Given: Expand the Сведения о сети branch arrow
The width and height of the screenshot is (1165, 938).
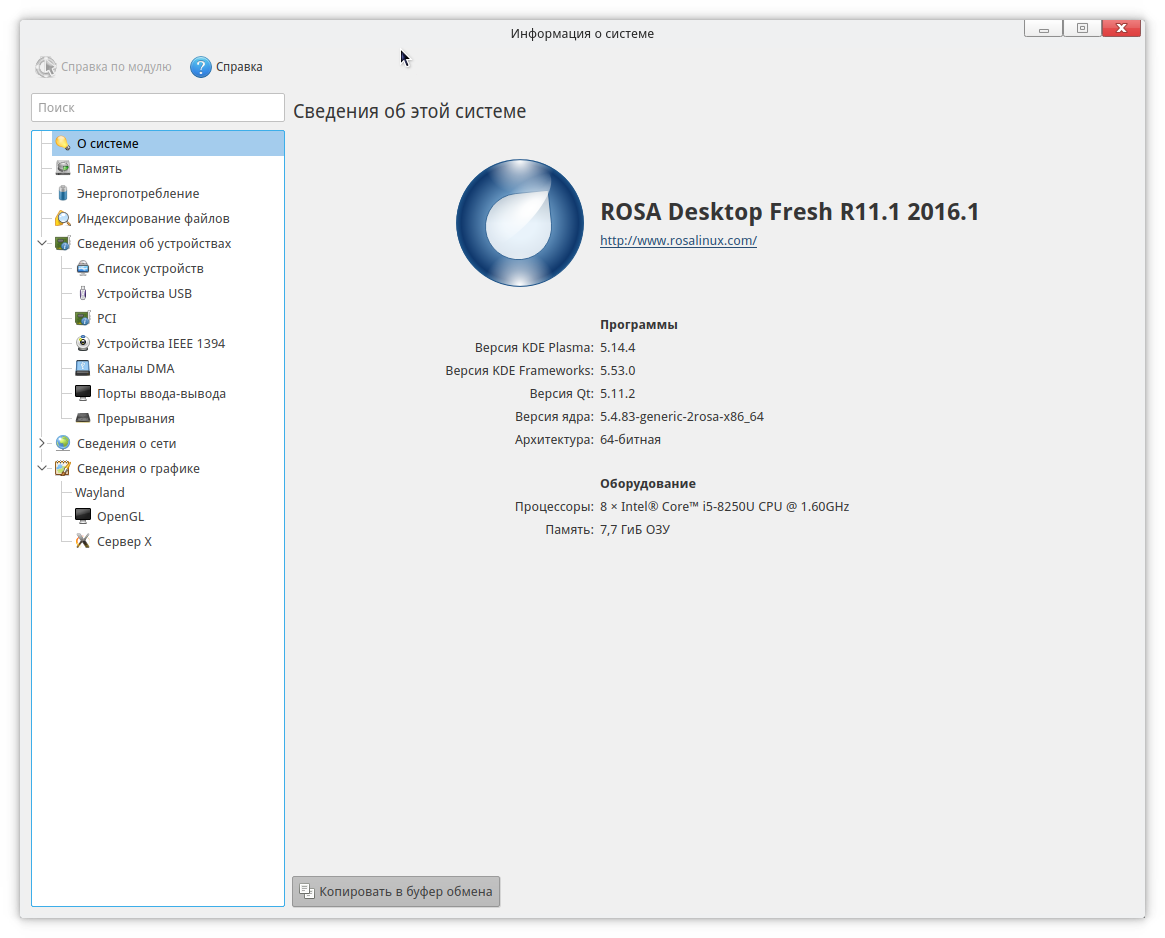Looking at the screenshot, I should coord(42,443).
